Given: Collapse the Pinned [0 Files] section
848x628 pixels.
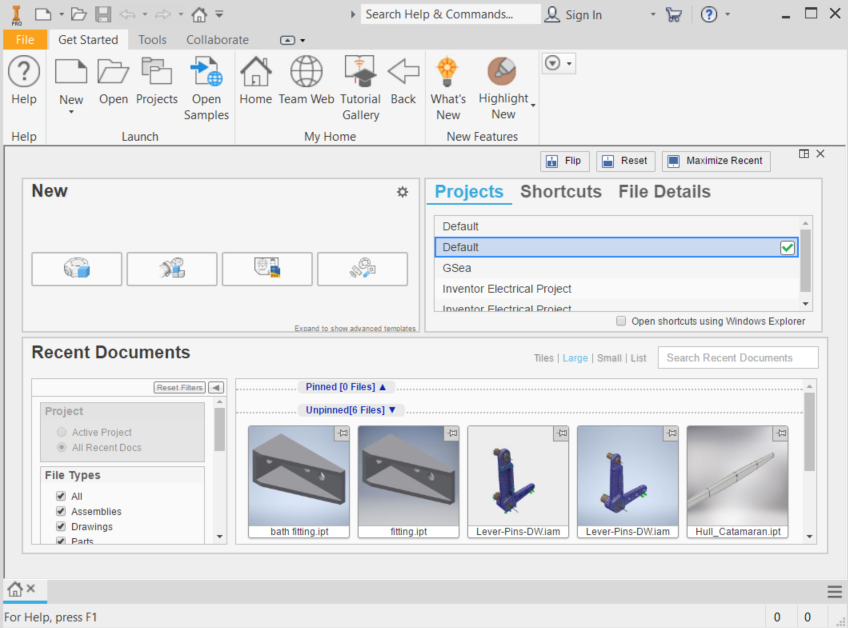Looking at the screenshot, I should 383,387.
